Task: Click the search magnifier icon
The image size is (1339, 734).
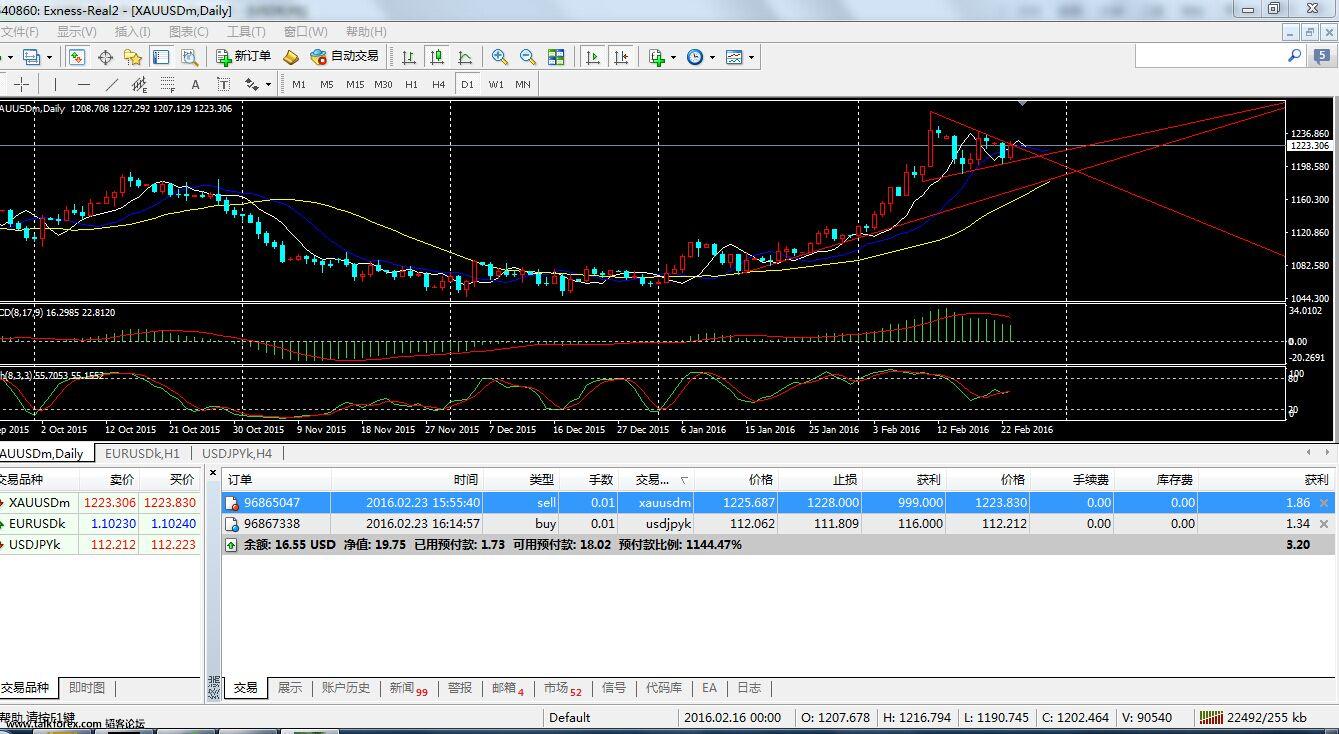Action: 1295,57
